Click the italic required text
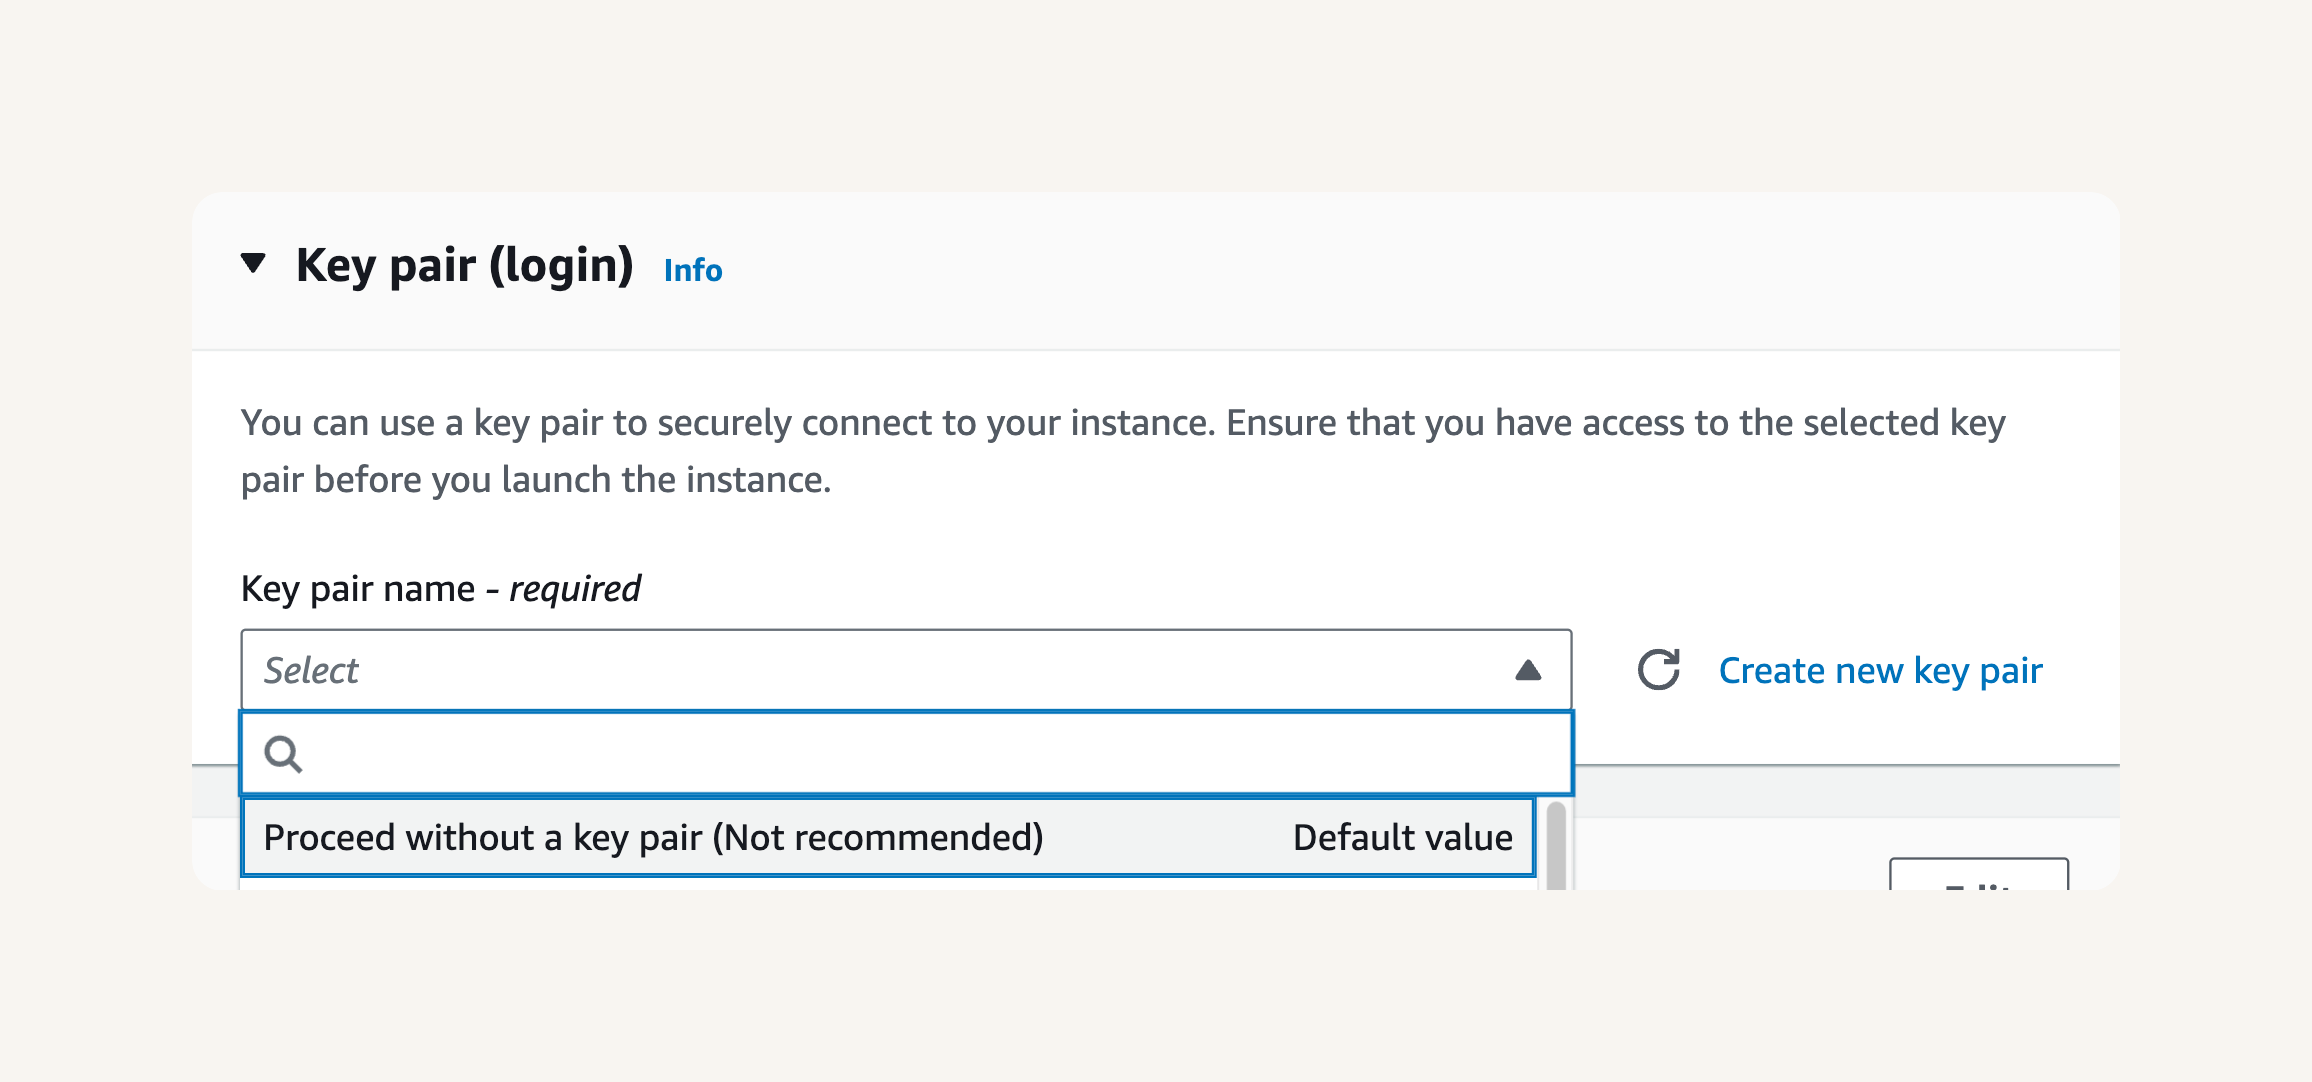The height and width of the screenshot is (1082, 2312). coord(575,589)
